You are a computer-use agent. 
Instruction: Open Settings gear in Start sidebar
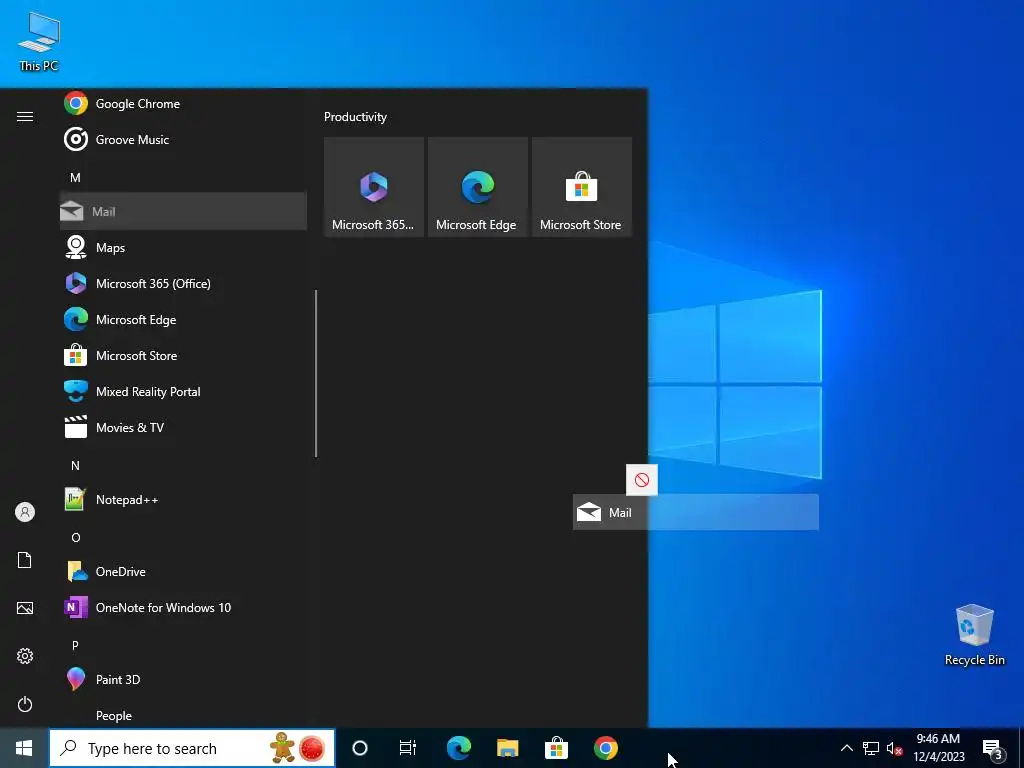pos(25,656)
